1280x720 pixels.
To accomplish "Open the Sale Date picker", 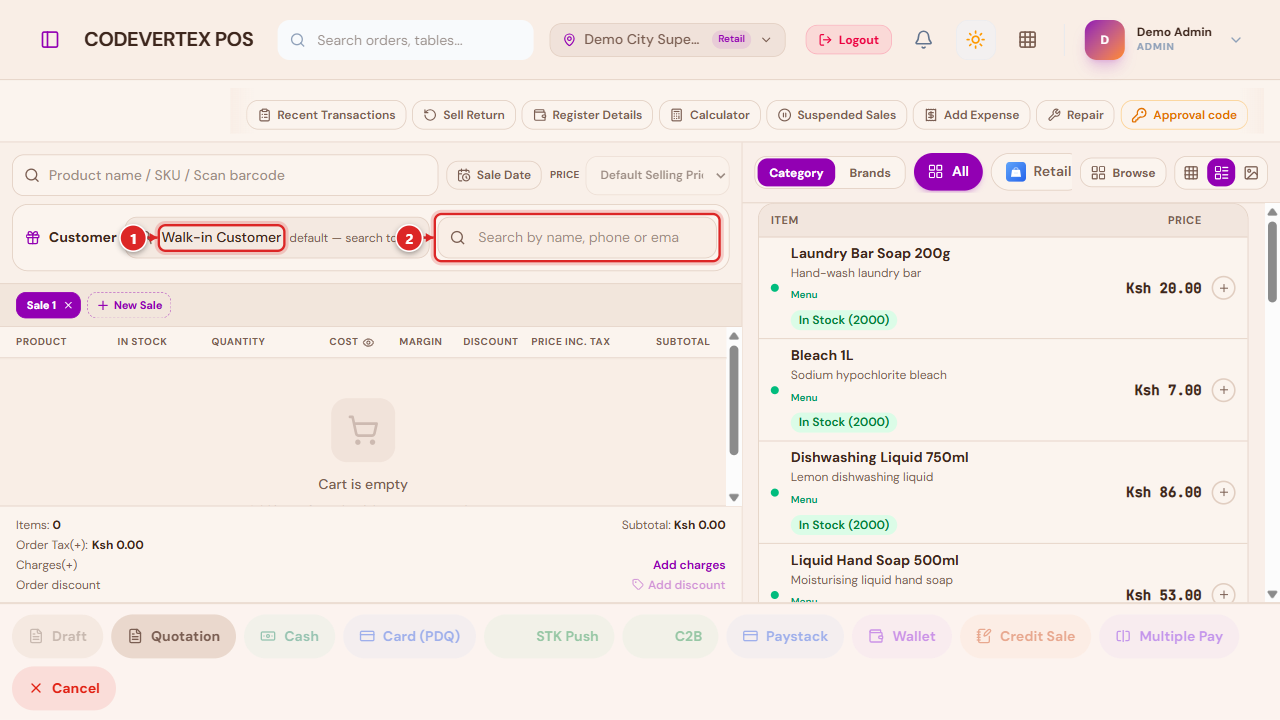I will (x=494, y=175).
